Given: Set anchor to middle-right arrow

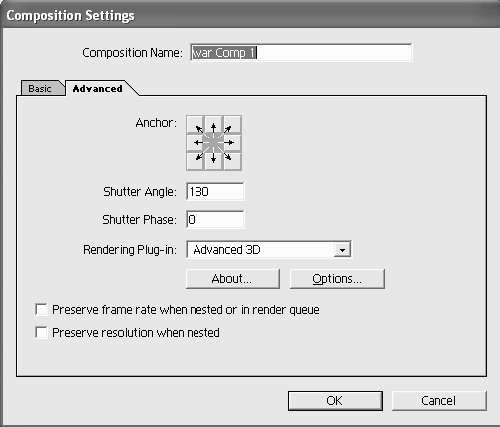Looking at the screenshot, I should [x=232, y=143].
